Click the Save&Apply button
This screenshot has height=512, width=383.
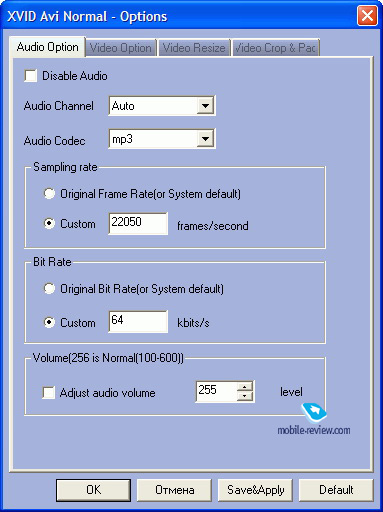tap(255, 490)
